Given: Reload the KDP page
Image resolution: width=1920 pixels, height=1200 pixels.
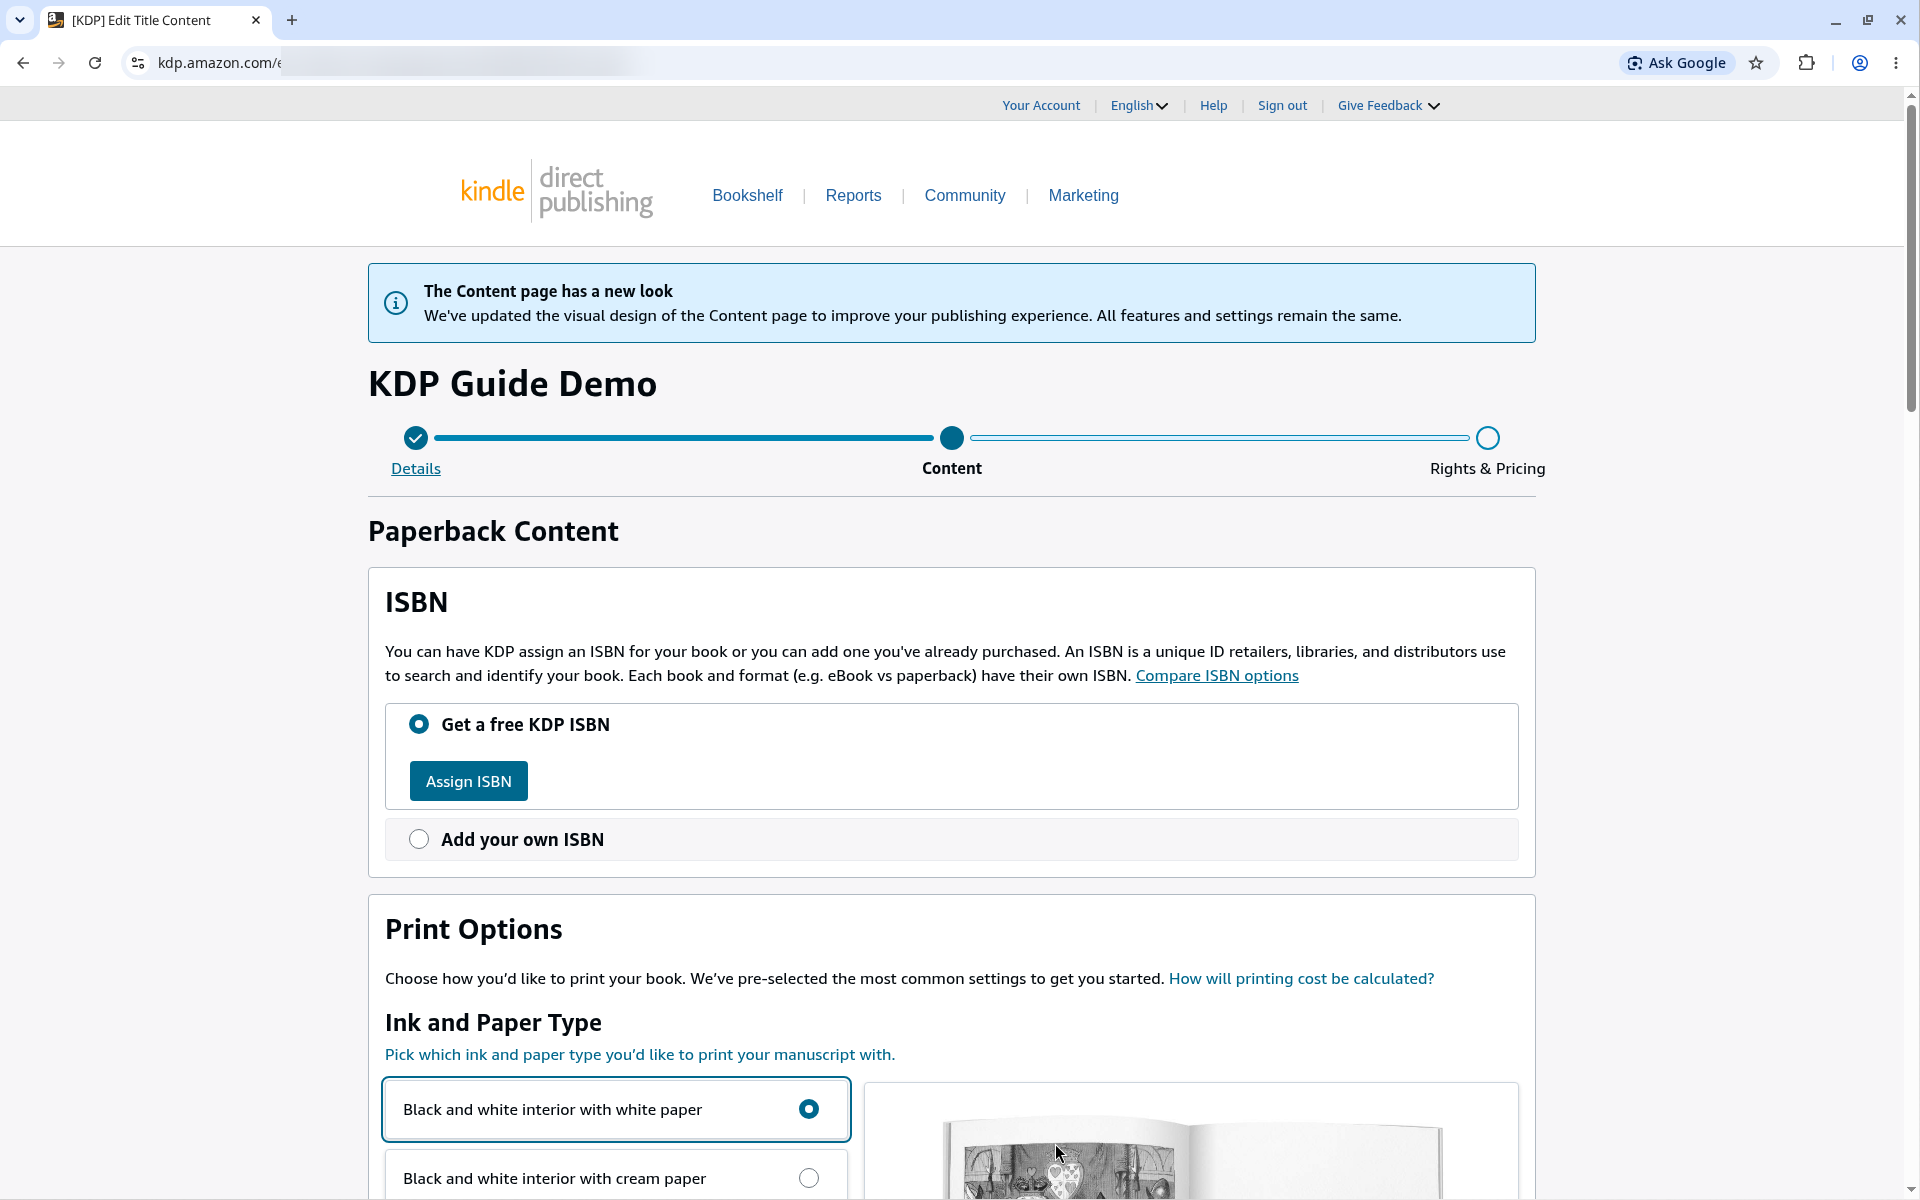Looking at the screenshot, I should 95,63.
